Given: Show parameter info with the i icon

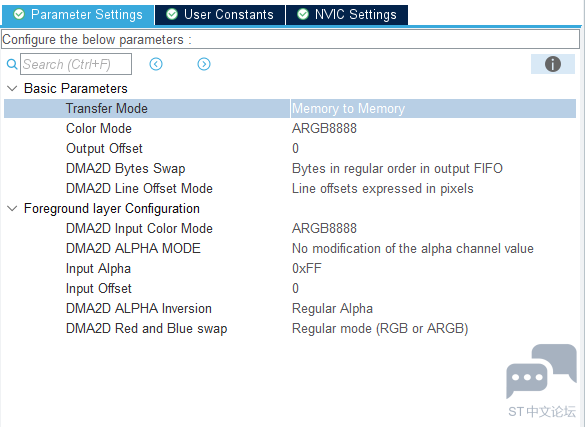Looking at the screenshot, I should [553, 64].
